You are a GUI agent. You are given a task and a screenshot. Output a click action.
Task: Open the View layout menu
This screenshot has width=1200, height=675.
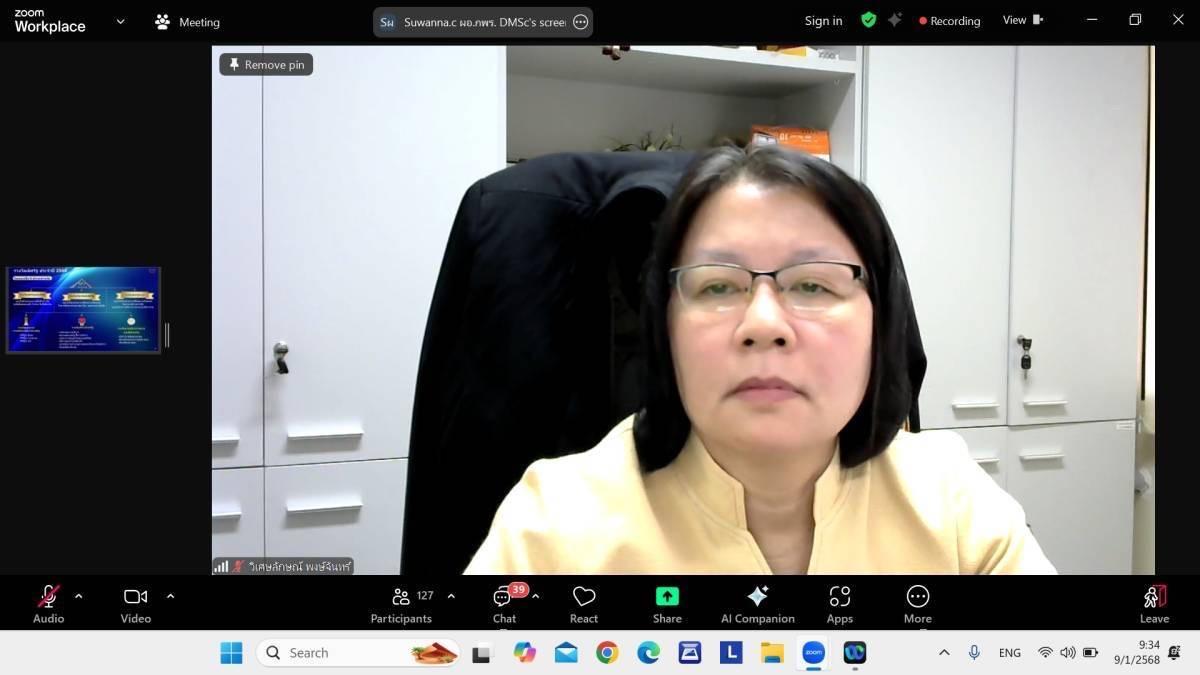(x=1022, y=20)
